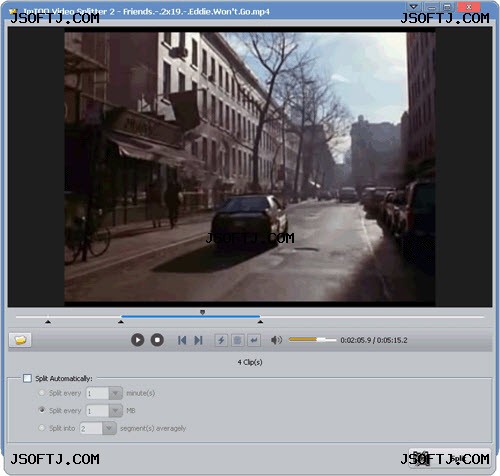Choose Split every MB radio option

(x=42, y=410)
